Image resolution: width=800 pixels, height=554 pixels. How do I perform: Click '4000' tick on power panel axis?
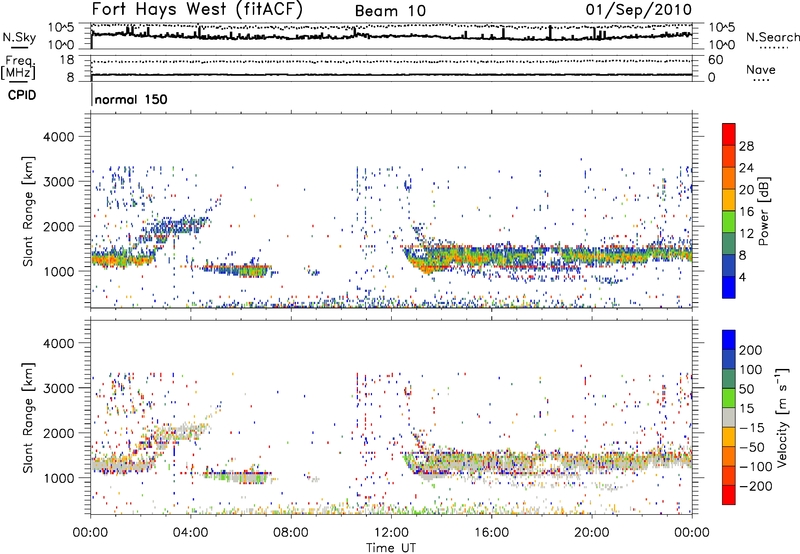(59, 137)
